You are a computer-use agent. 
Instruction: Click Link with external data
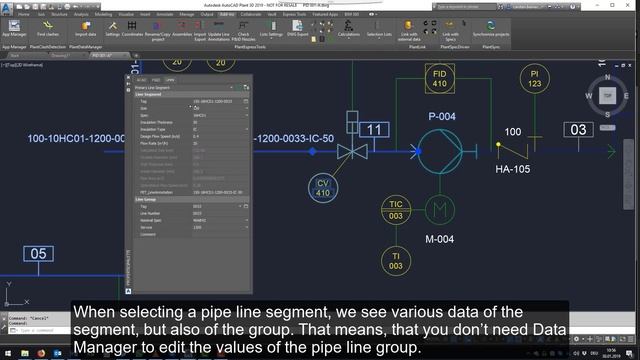pyautogui.click(x=409, y=31)
